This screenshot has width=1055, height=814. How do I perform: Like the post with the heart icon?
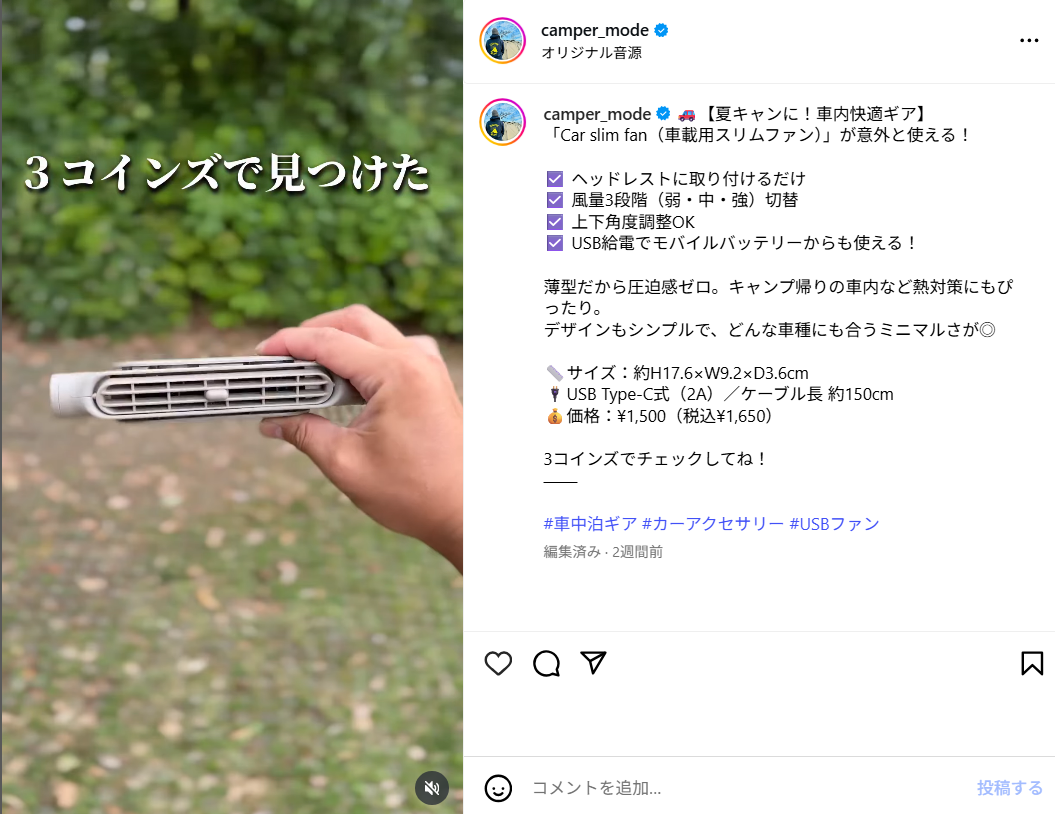(x=498, y=663)
